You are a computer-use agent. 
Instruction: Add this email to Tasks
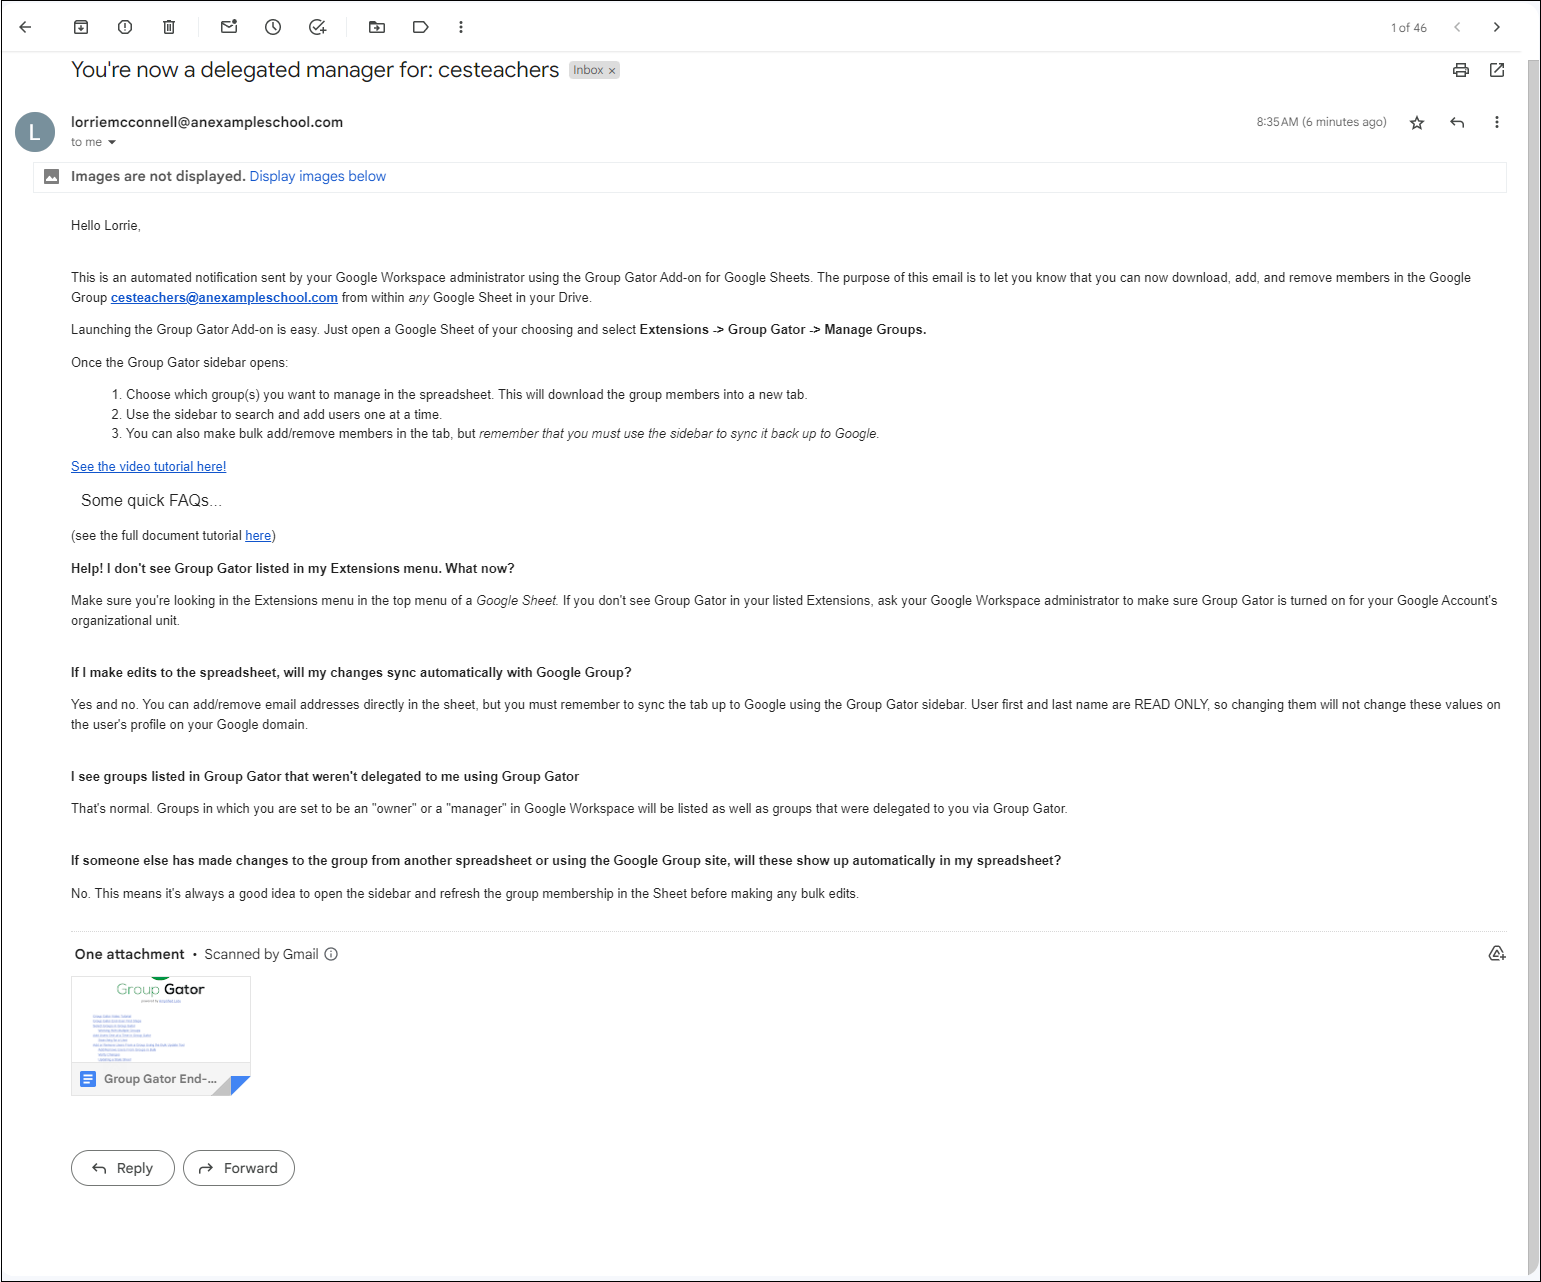point(318,27)
